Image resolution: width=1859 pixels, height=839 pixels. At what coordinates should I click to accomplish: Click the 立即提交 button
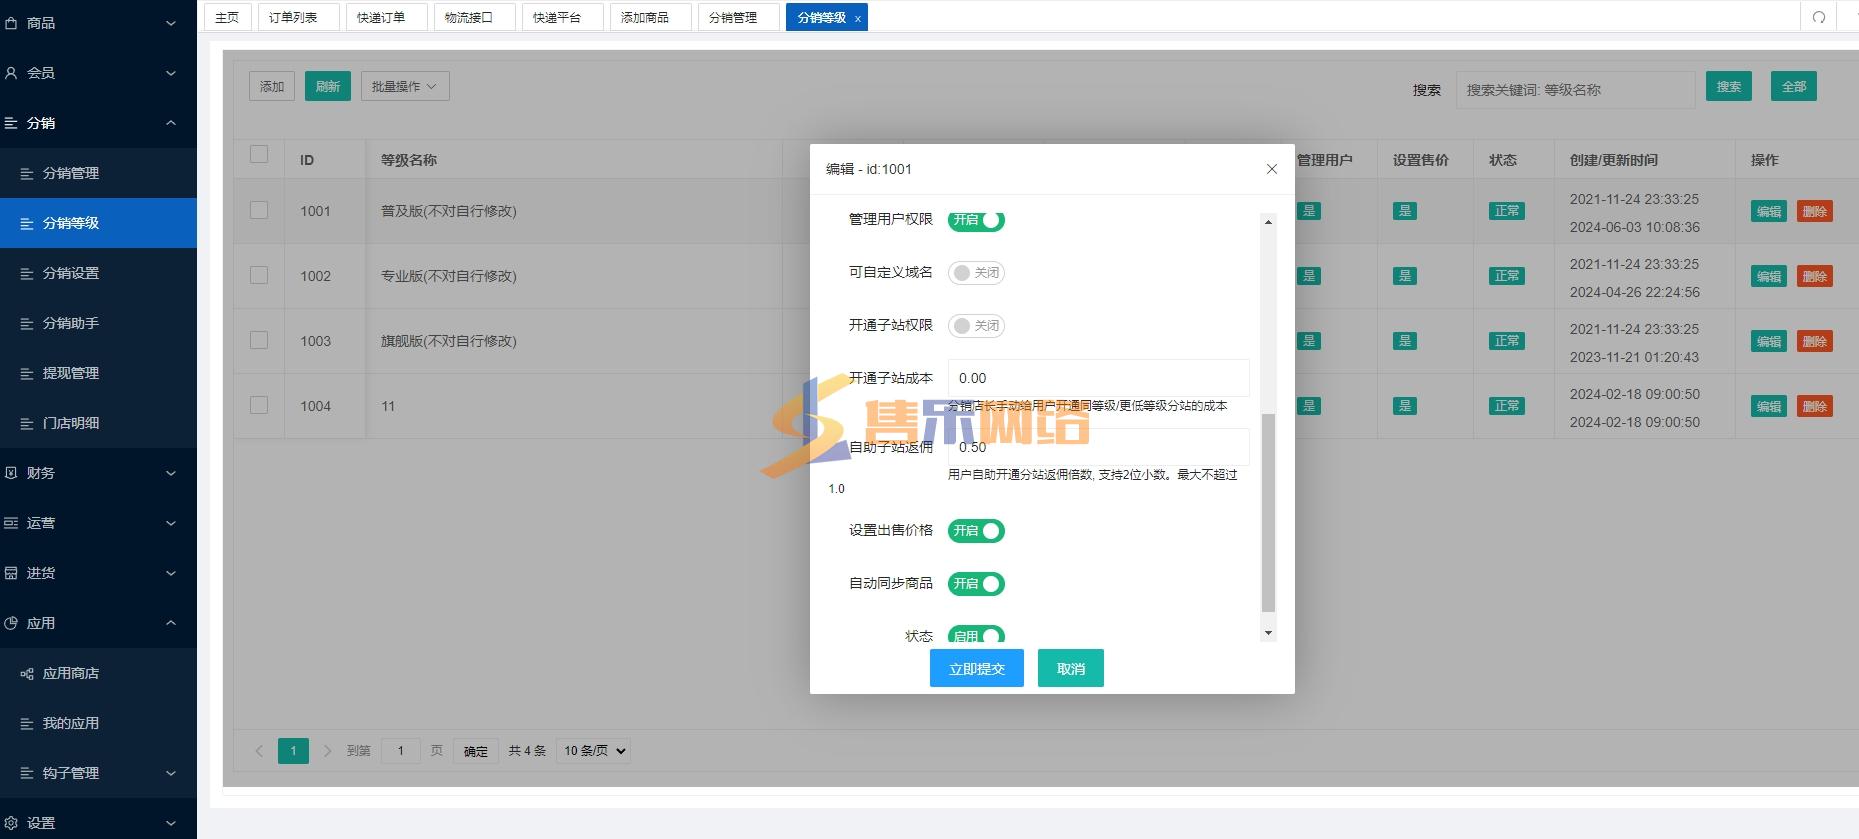(x=976, y=669)
